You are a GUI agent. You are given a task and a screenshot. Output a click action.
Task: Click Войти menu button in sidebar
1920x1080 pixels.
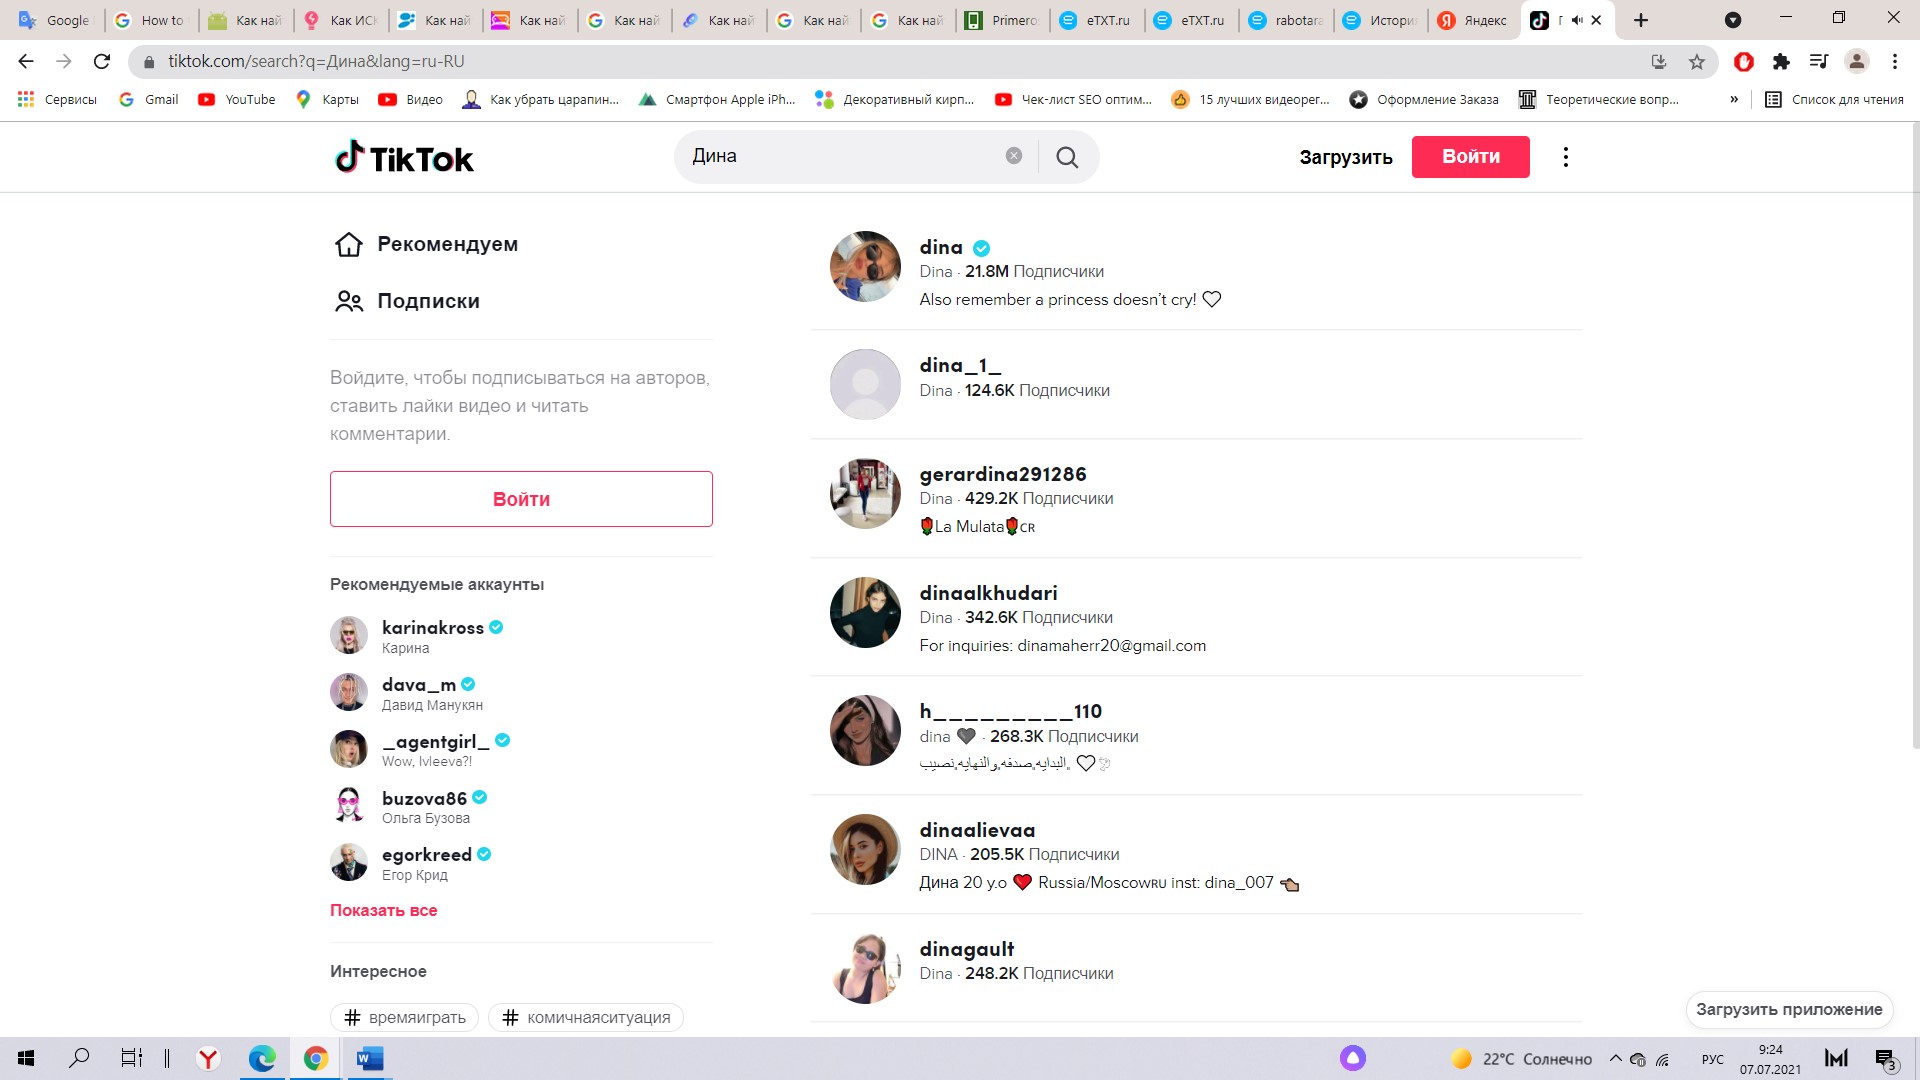[521, 498]
